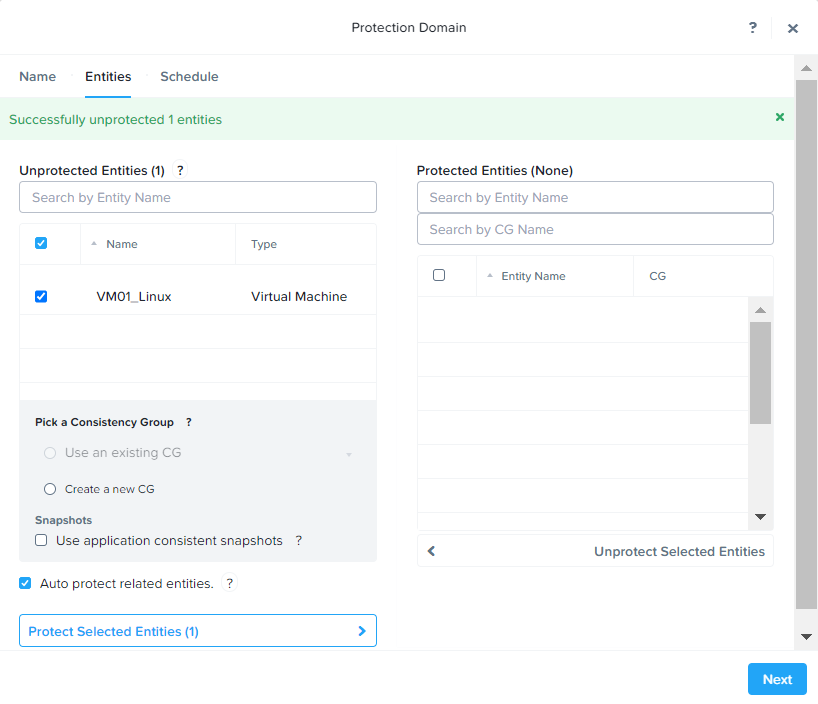Sort protected entities by Entity Name column
This screenshot has width=818, height=704.
pos(532,276)
